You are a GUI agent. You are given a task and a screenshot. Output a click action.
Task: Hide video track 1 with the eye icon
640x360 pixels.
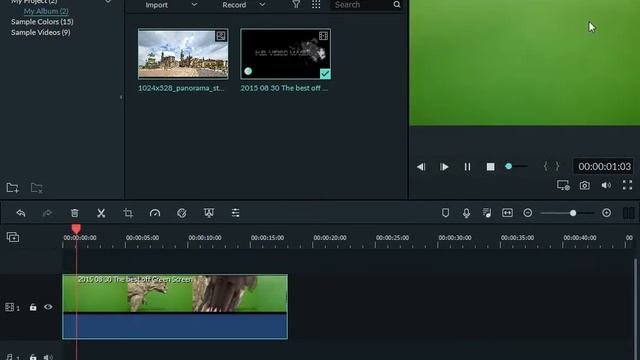48,307
